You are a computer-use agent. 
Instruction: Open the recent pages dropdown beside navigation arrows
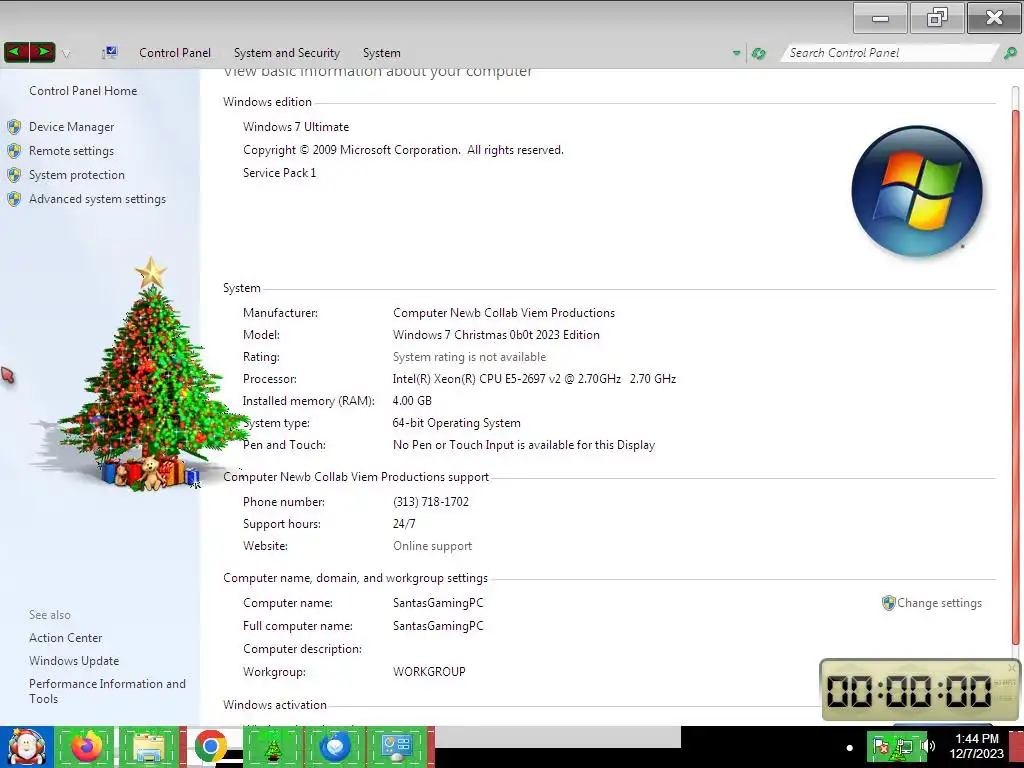click(66, 54)
